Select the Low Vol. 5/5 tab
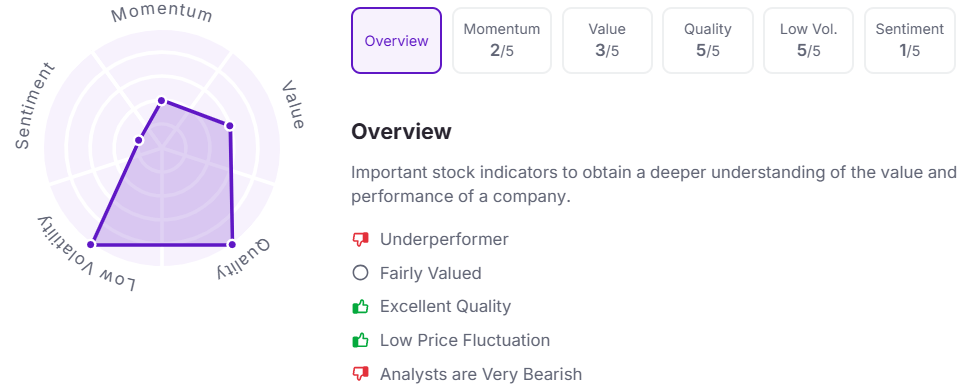 (x=809, y=41)
